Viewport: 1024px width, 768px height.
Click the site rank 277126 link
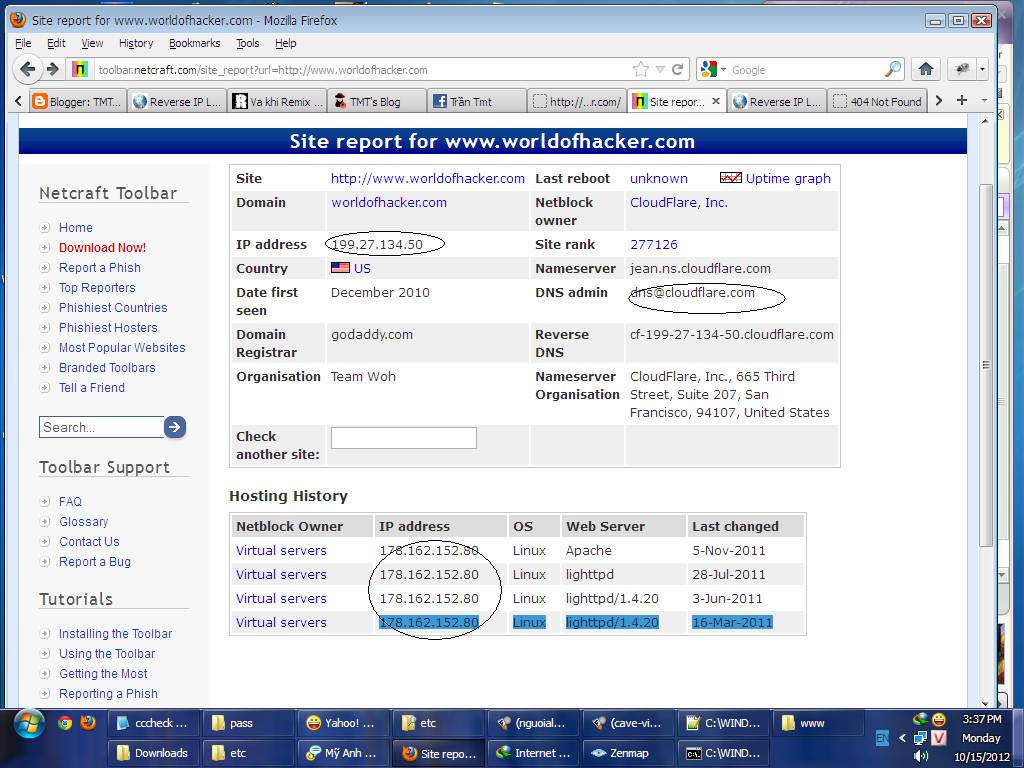click(654, 244)
